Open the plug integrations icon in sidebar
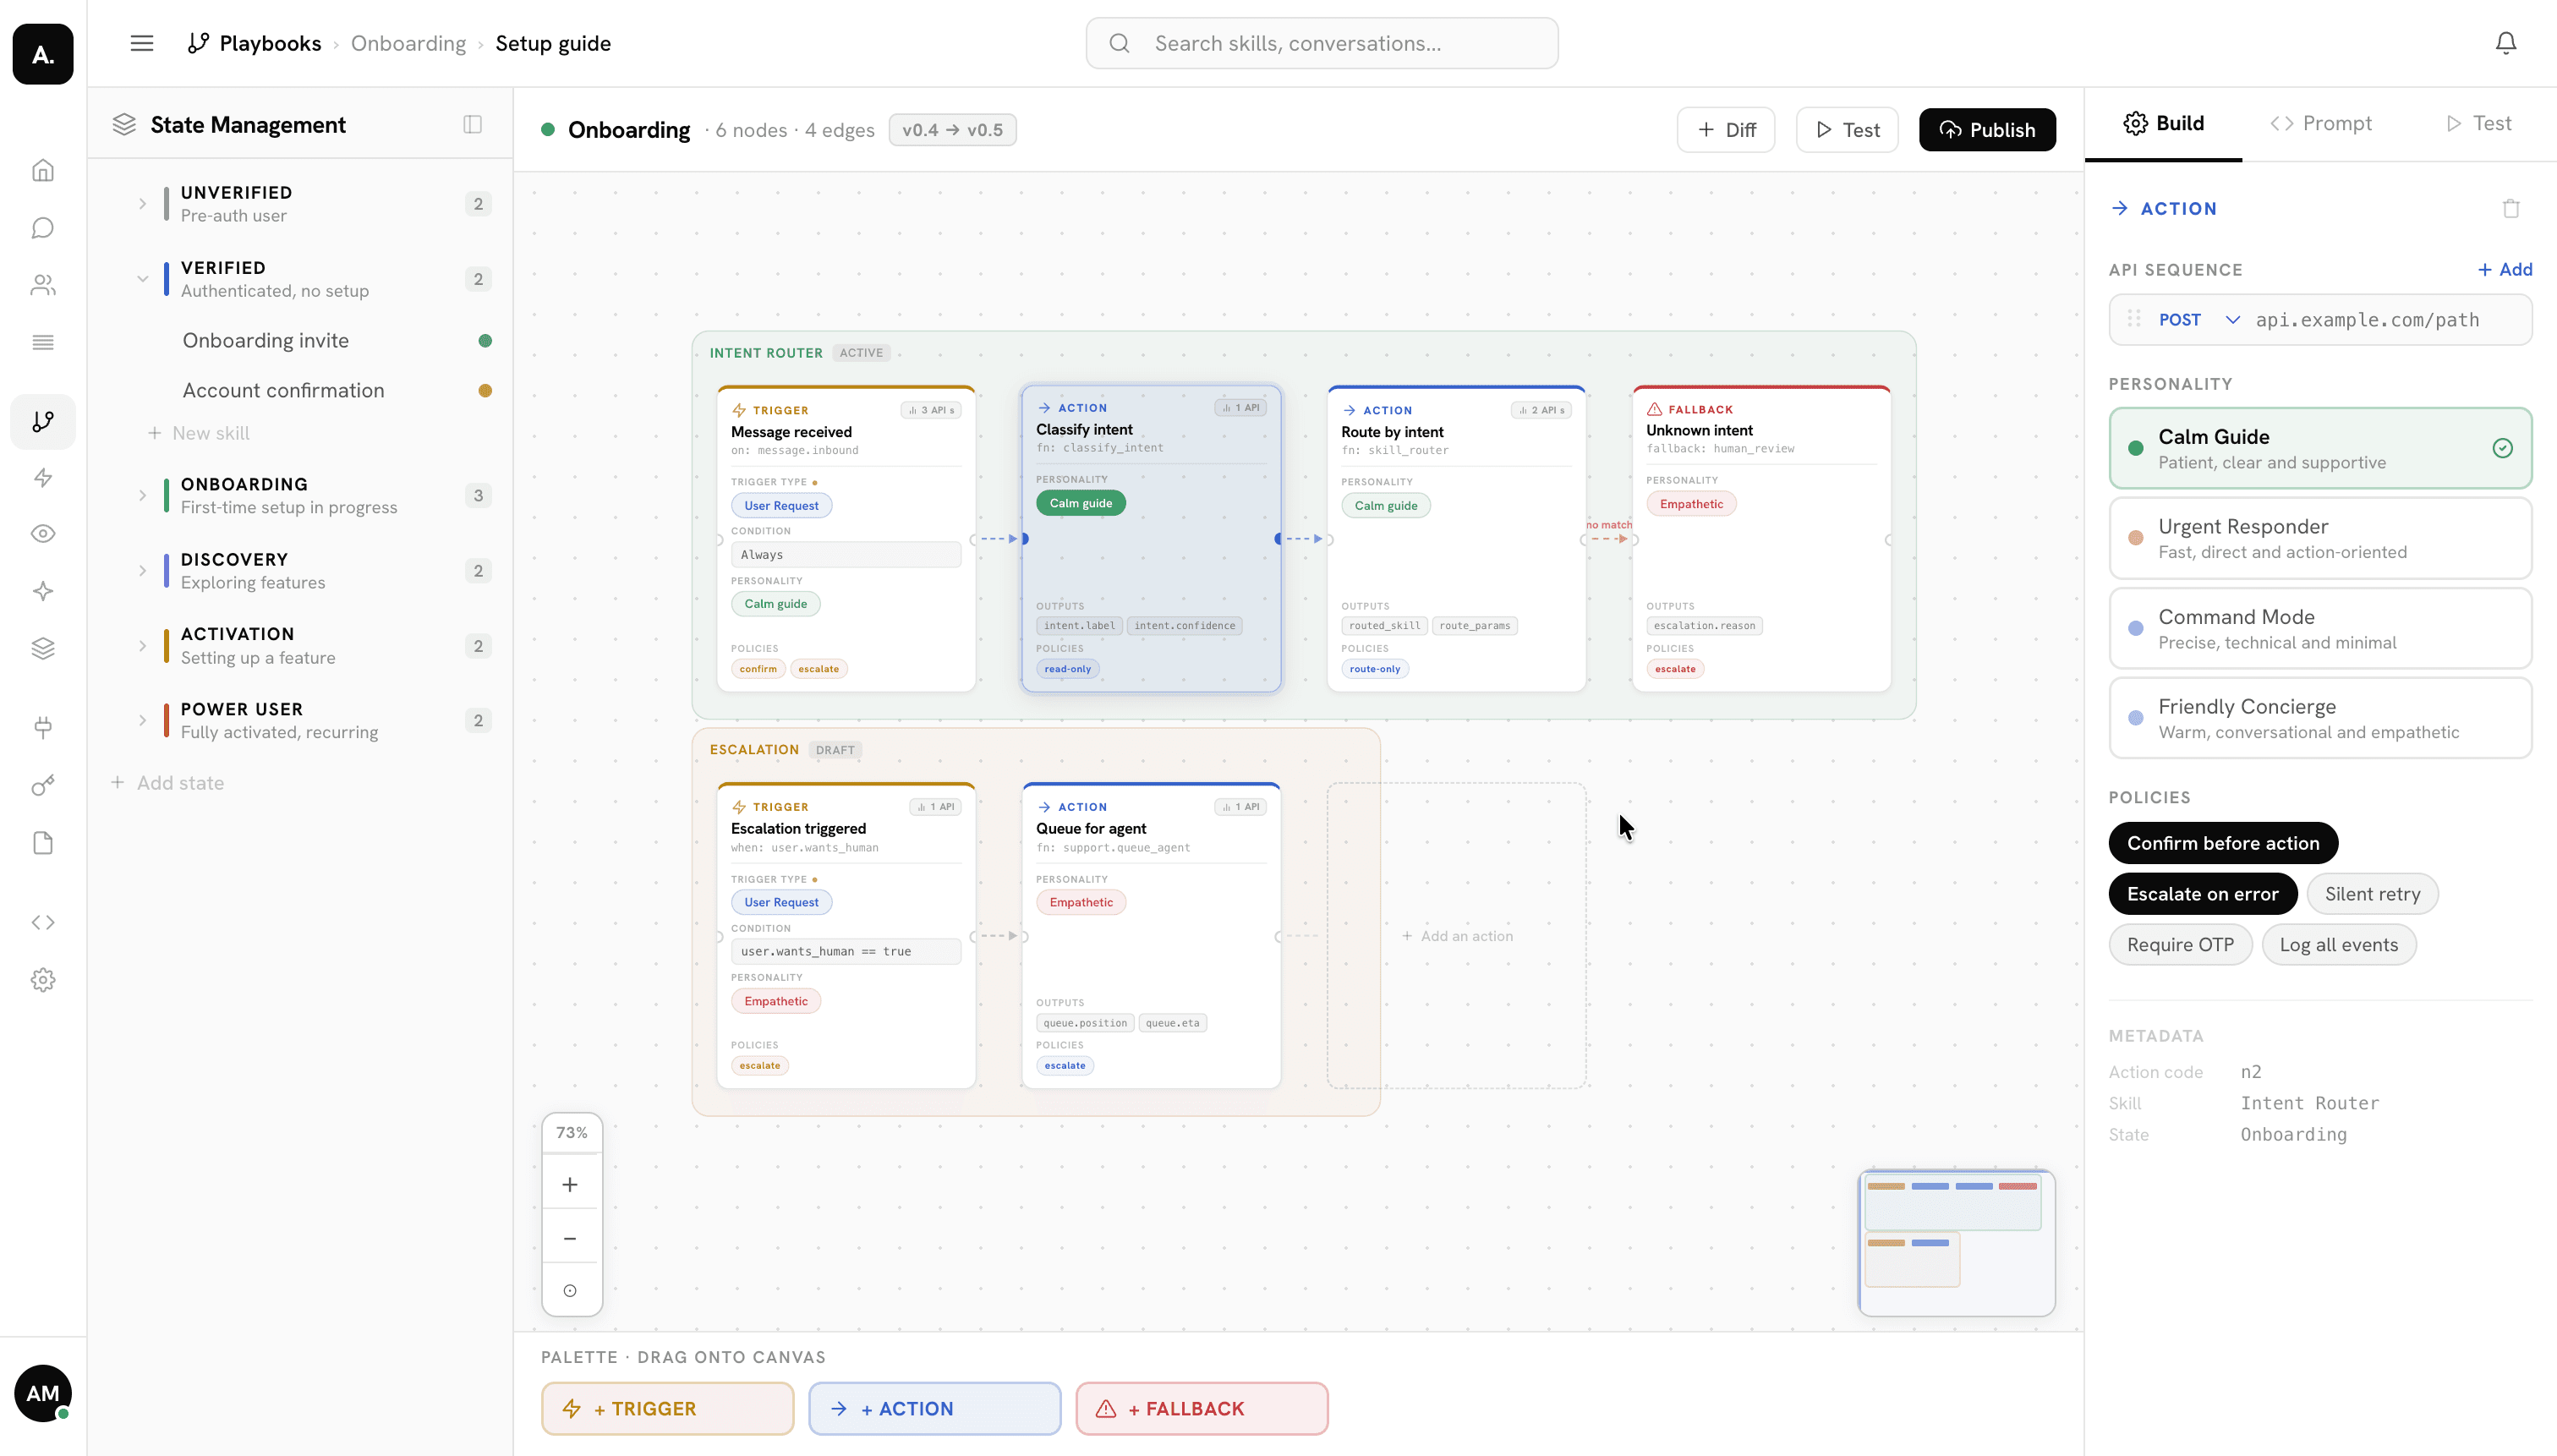This screenshot has width=2557, height=1456. click(x=43, y=727)
